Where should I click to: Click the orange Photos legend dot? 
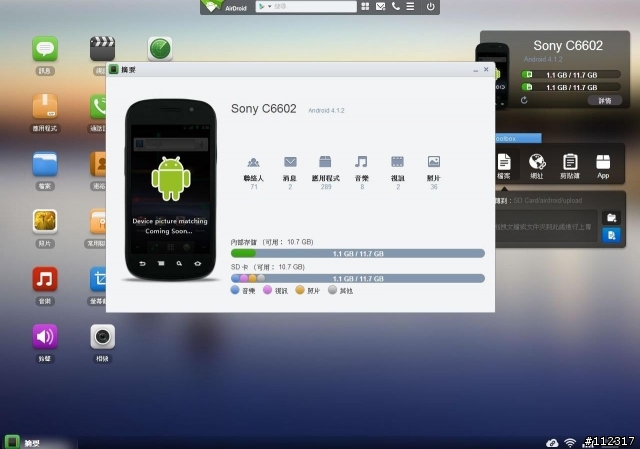pos(300,290)
